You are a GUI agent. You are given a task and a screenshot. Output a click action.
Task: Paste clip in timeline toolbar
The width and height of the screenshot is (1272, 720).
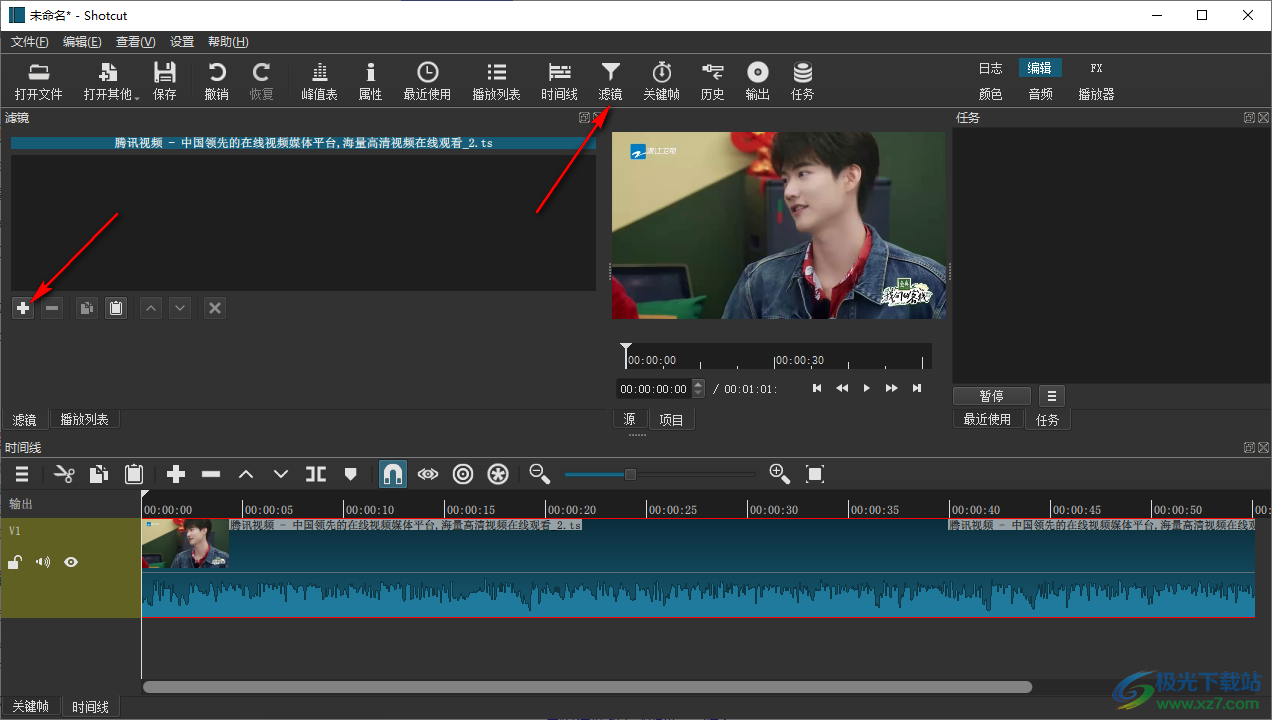click(134, 474)
